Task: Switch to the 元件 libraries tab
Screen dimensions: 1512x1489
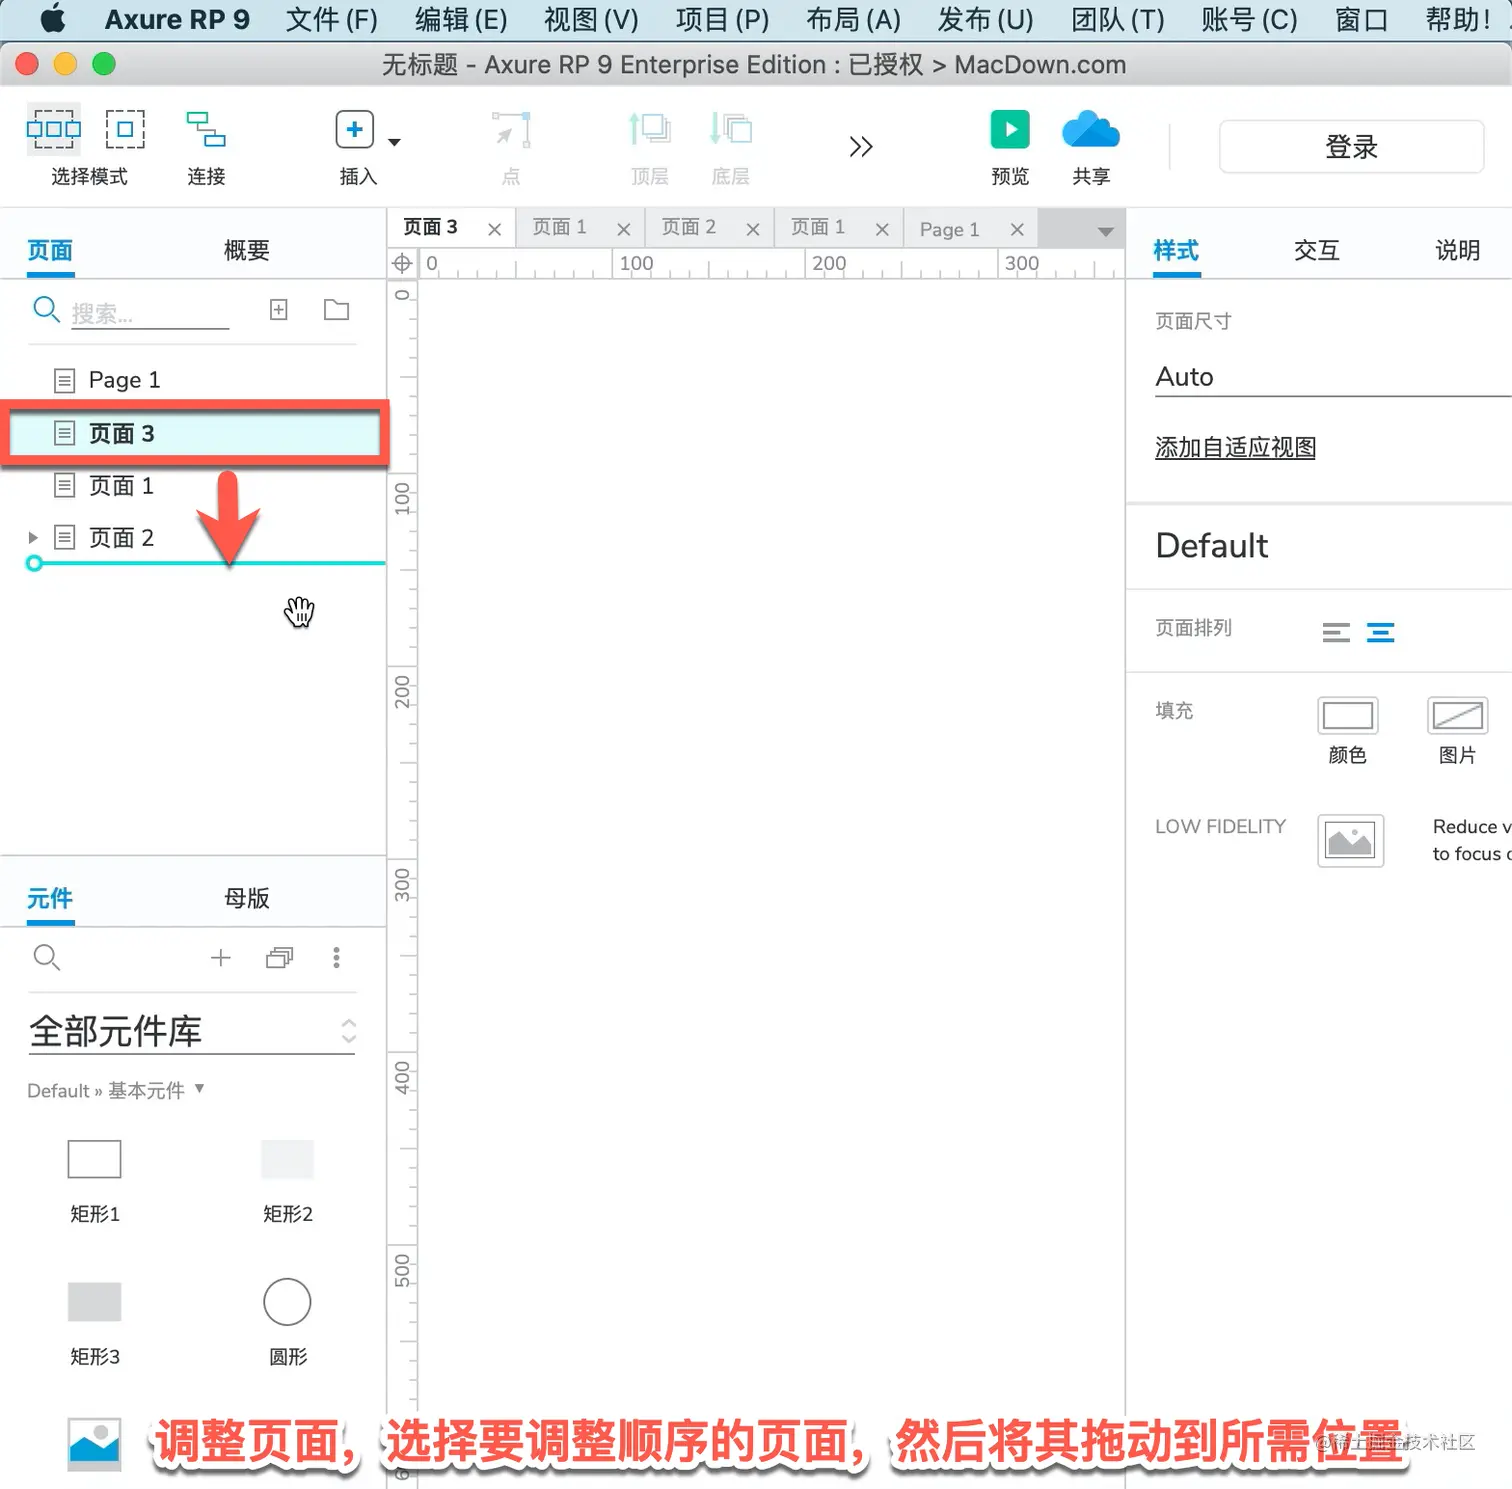Action: [x=50, y=898]
